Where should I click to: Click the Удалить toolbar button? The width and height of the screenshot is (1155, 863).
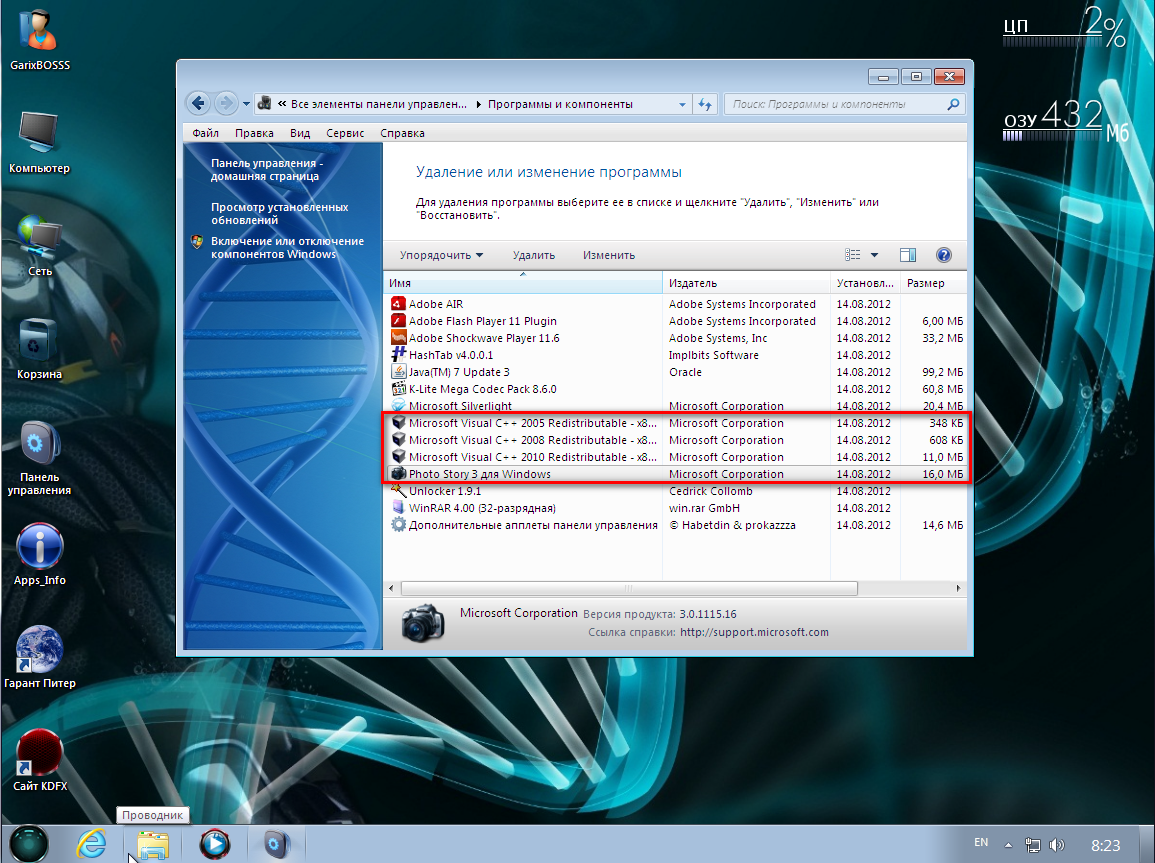point(533,255)
